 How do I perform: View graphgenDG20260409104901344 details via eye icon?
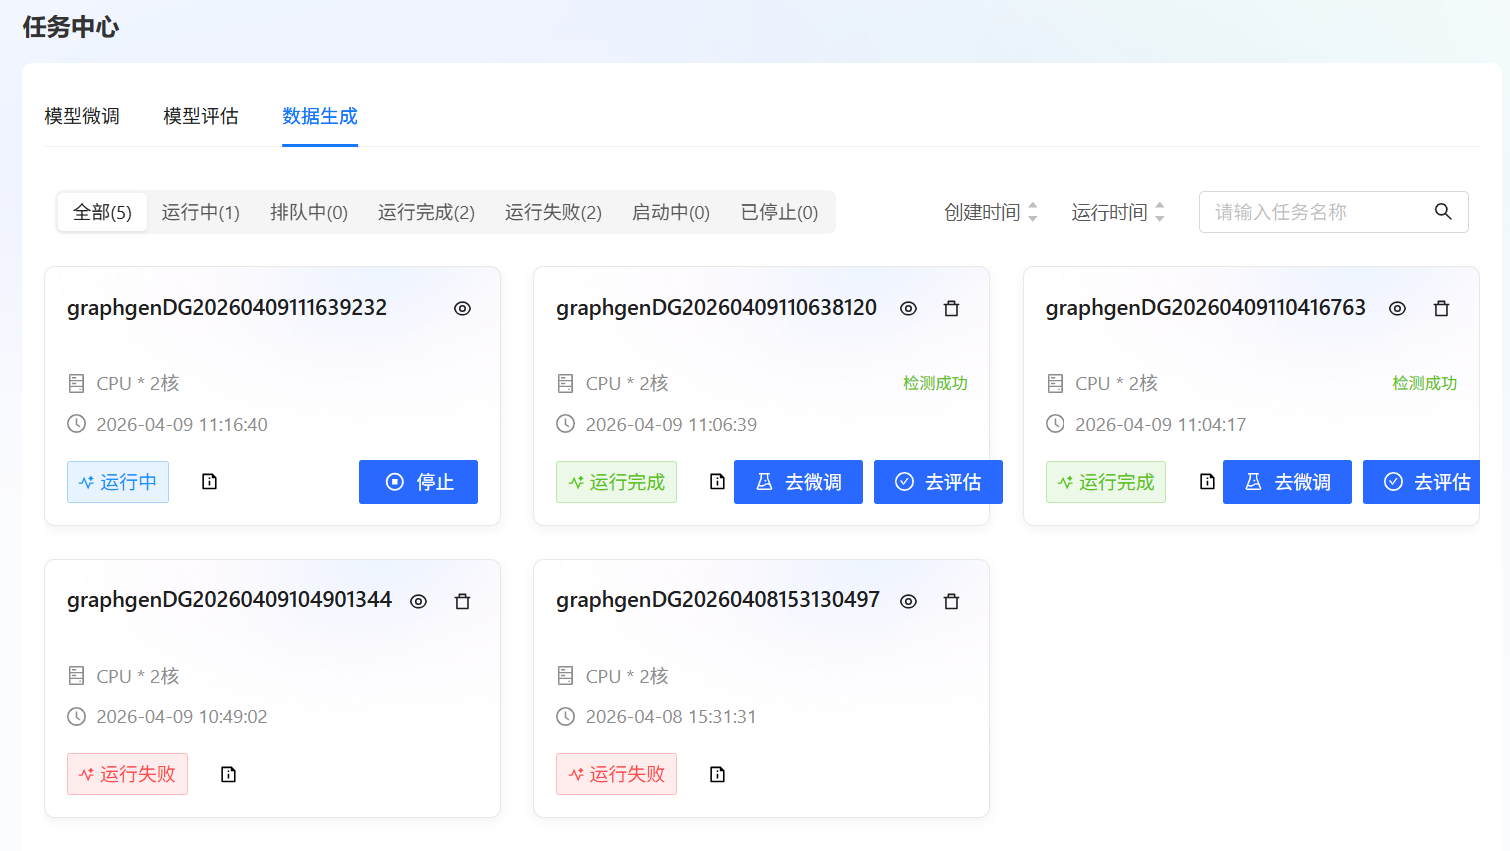[x=418, y=602]
